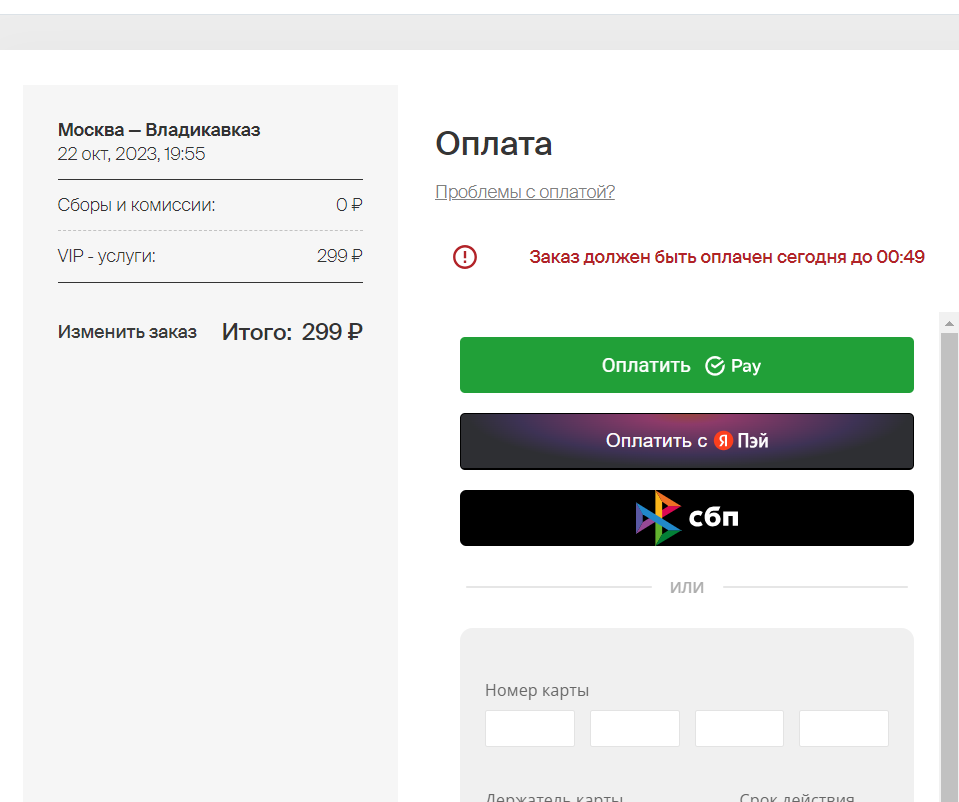Viewport: 959px width, 802px height.
Task: Click the Москва — Владикавказ route heading
Action: (x=158, y=129)
